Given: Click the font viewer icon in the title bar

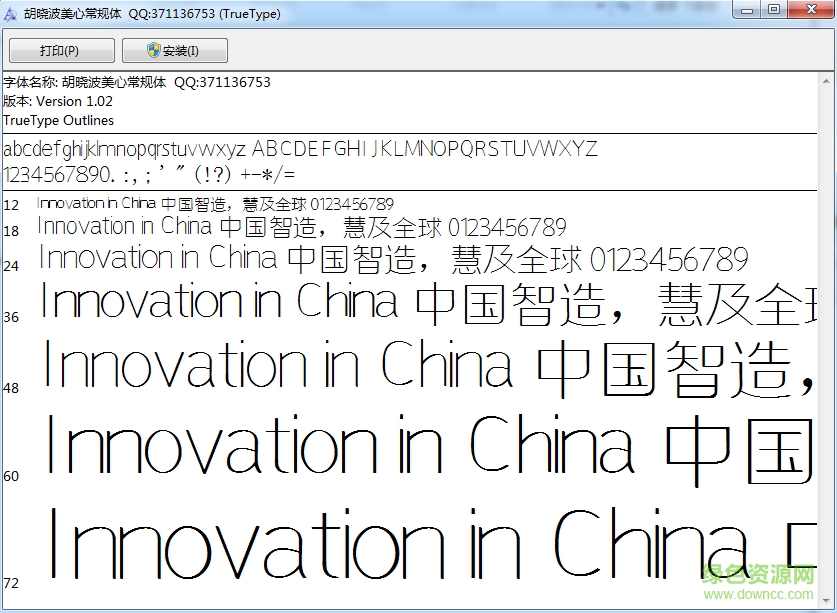Looking at the screenshot, I should 10,12.
